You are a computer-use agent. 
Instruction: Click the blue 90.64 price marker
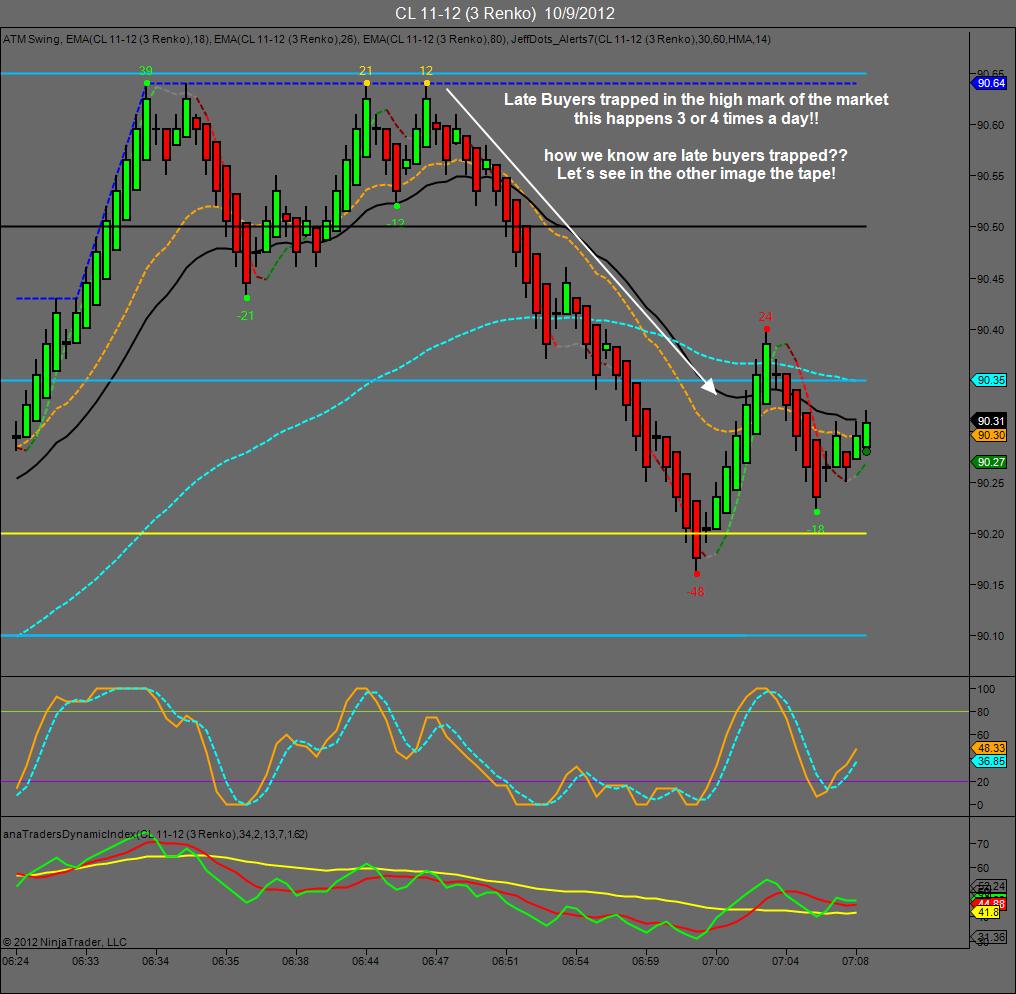[x=989, y=83]
